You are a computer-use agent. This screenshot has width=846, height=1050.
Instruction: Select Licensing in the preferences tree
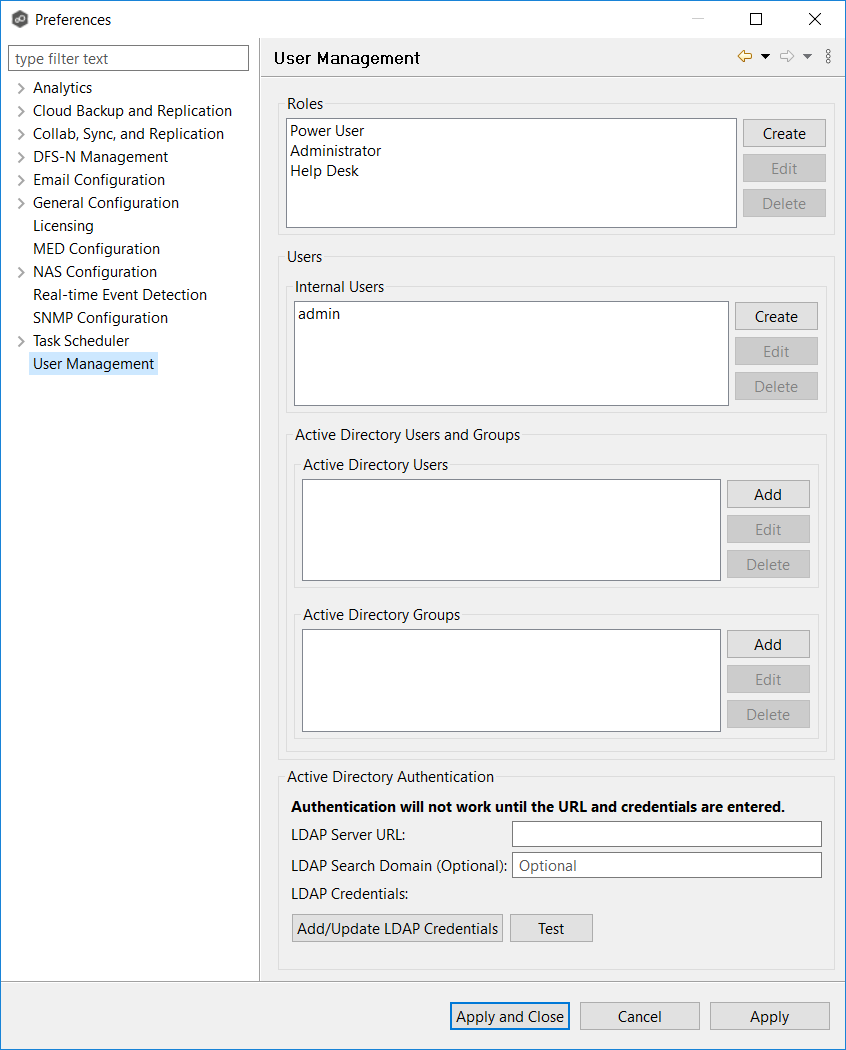63,226
